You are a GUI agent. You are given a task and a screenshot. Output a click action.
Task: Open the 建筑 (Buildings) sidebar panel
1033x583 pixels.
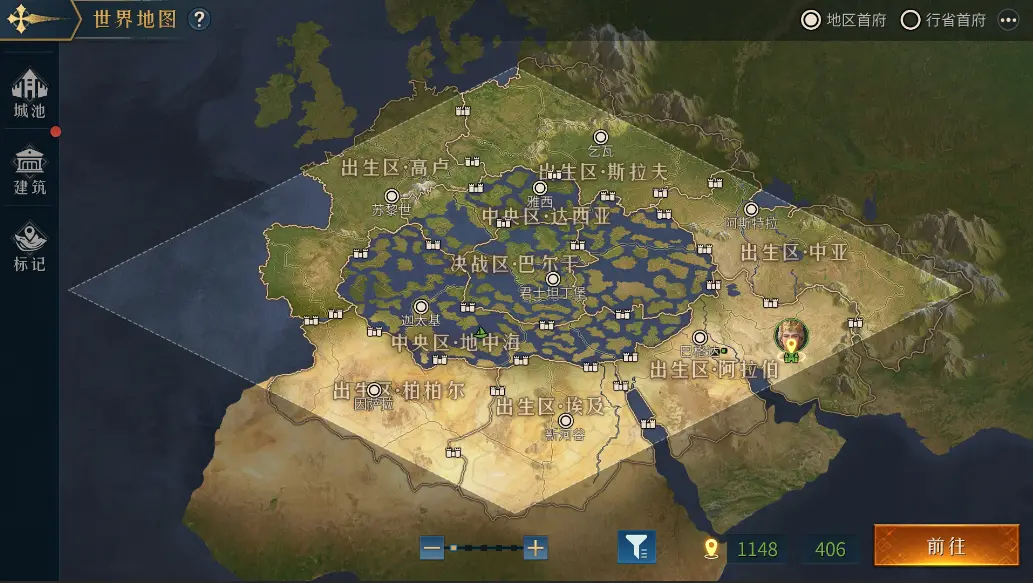tap(29, 169)
